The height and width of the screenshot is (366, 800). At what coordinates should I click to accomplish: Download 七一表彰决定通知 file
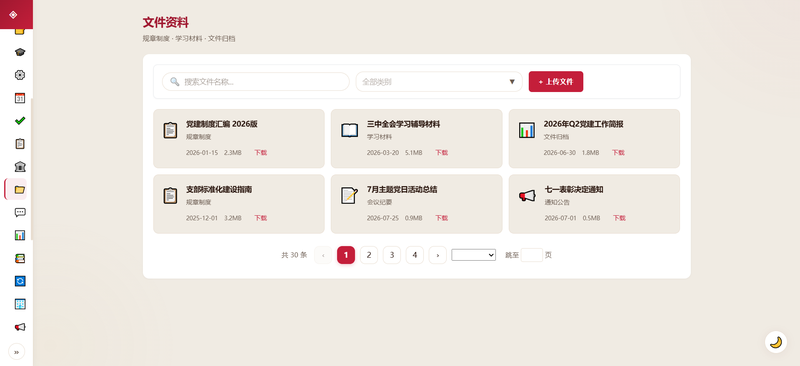(619, 218)
